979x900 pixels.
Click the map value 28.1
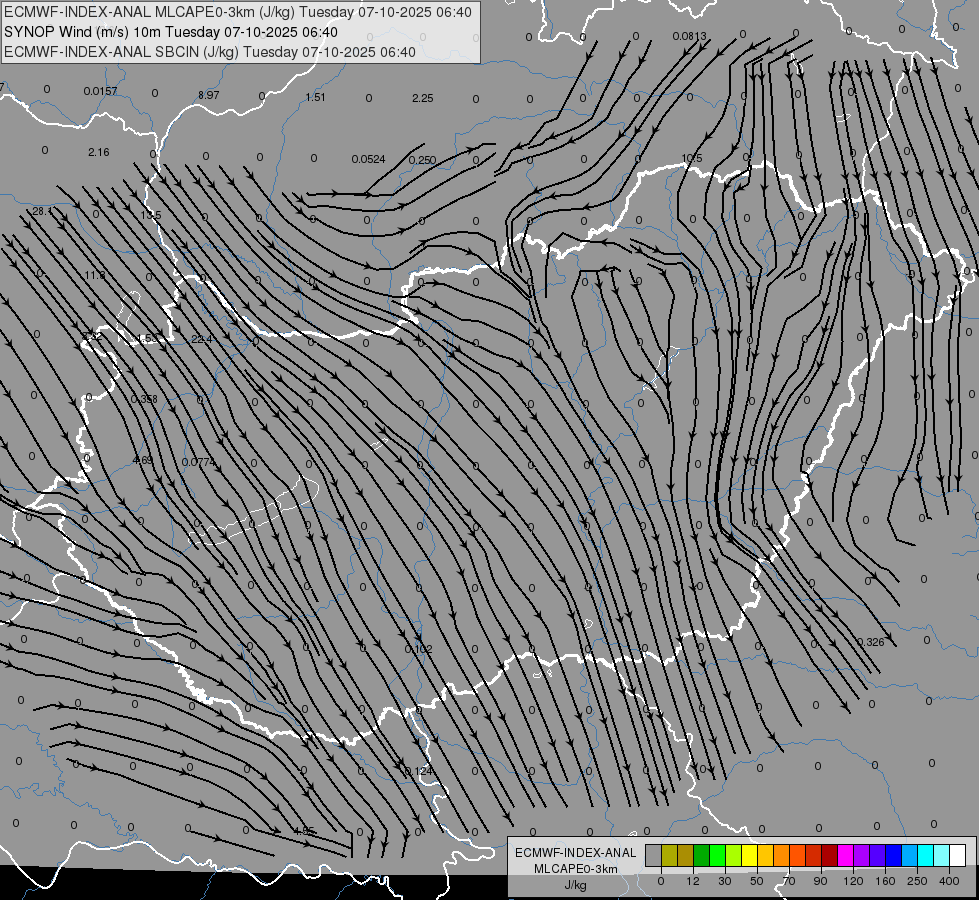coord(42,212)
